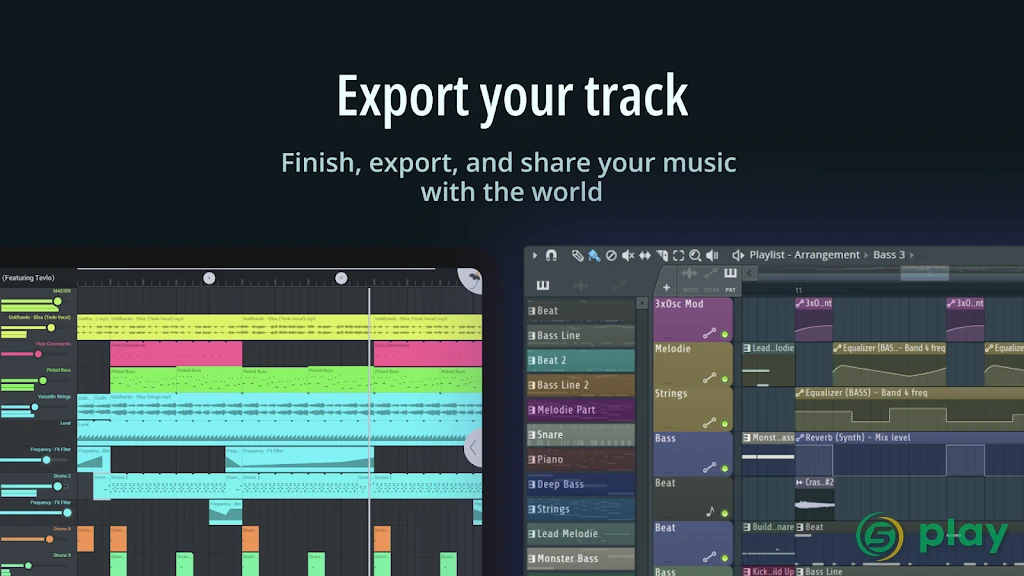Select Piano pattern entry
The image size is (1024, 576).
coord(581,460)
